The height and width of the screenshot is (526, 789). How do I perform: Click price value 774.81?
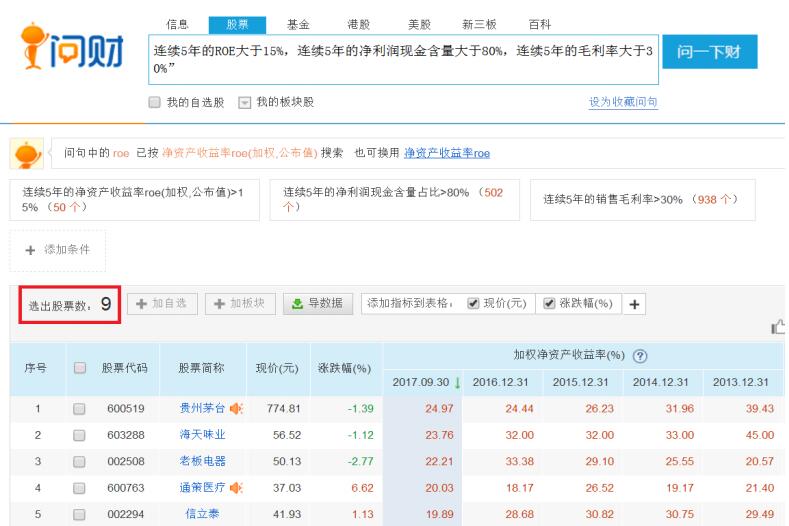point(284,409)
